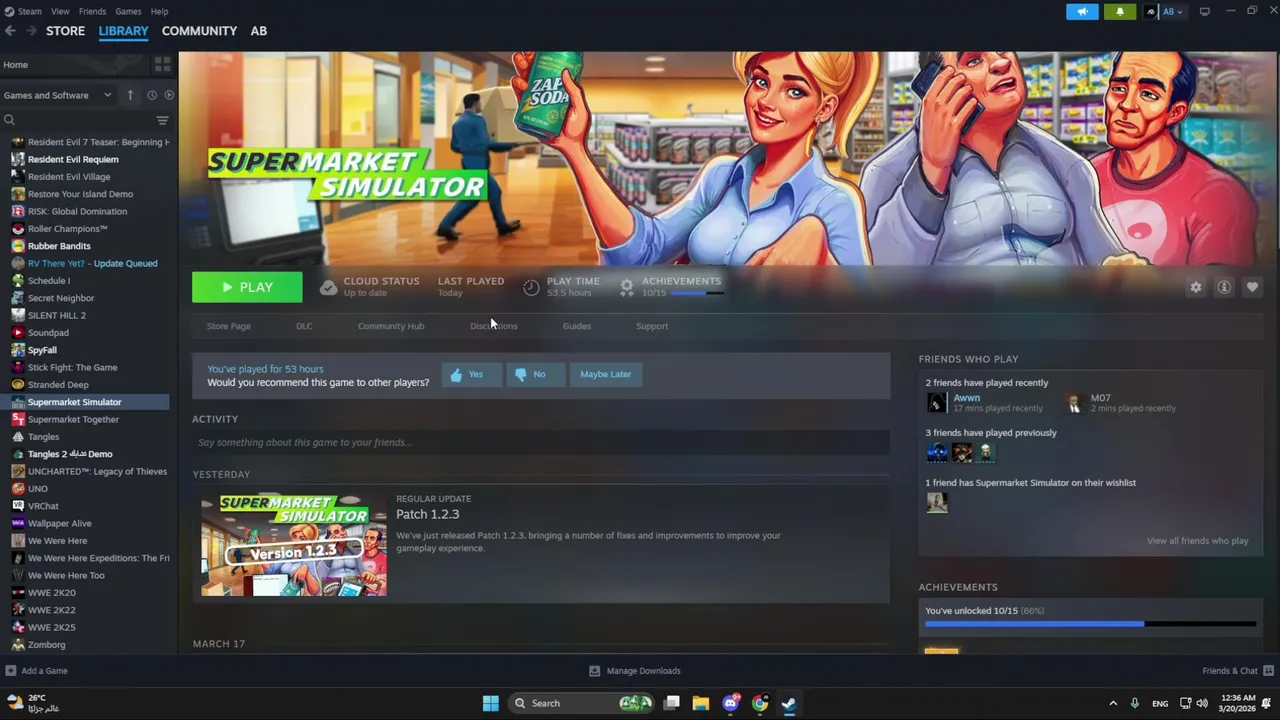Screen dimensions: 1280x720
Task: Open the collections grid view icon
Action: pyautogui.click(x=162, y=64)
